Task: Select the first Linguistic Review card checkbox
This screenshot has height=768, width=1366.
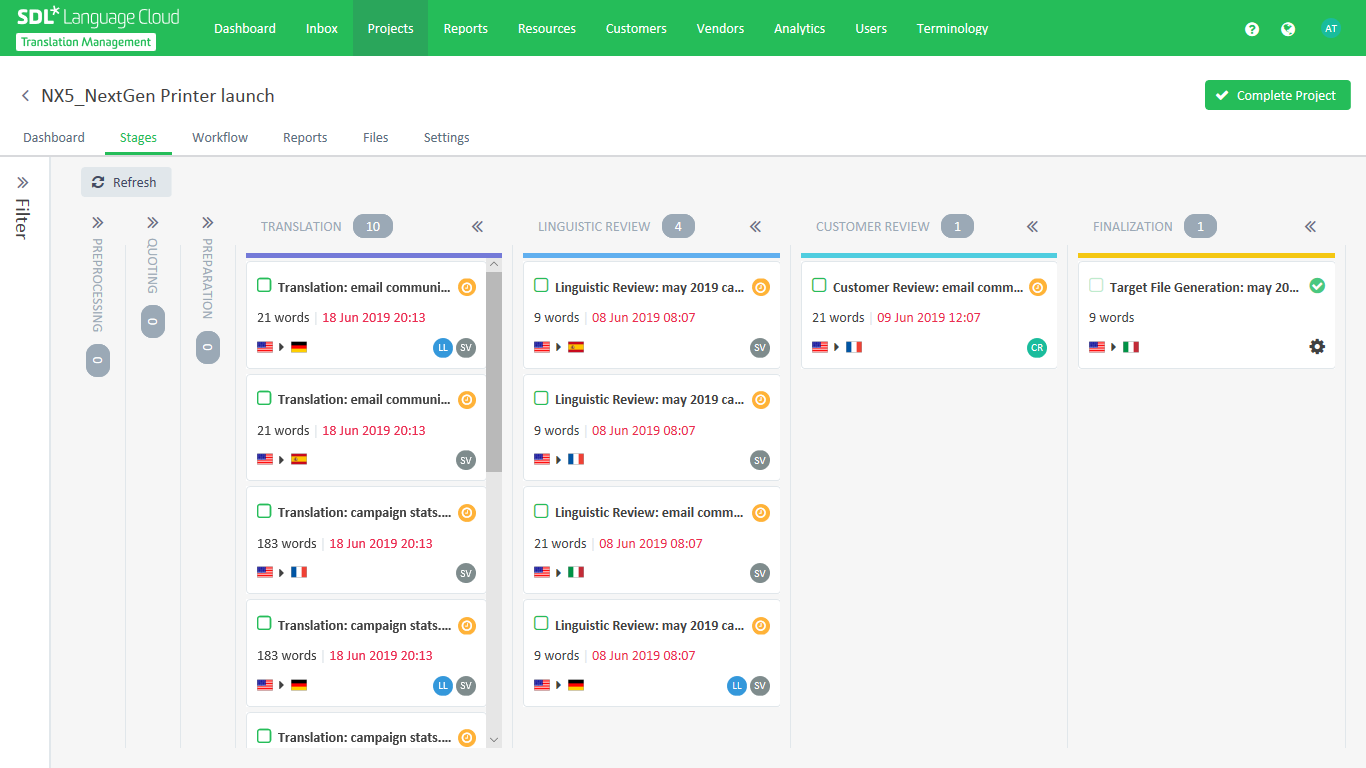Action: (x=541, y=286)
